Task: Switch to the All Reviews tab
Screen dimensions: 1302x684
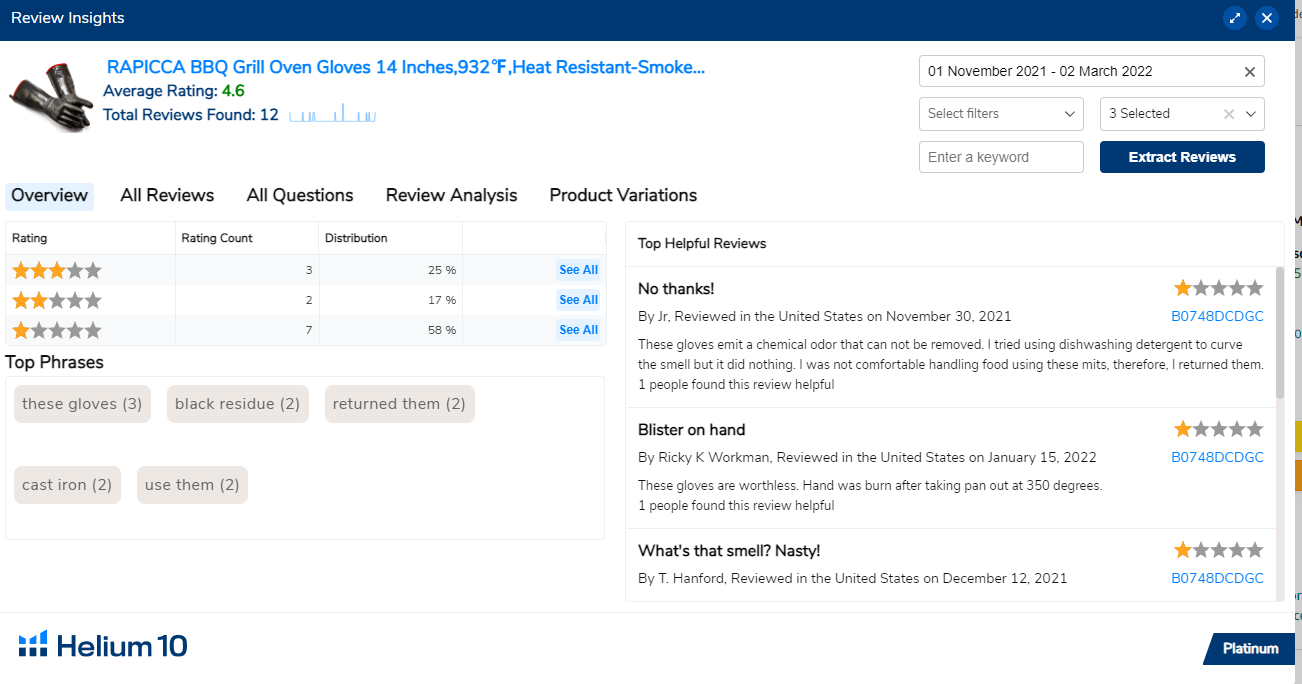Action: [167, 196]
